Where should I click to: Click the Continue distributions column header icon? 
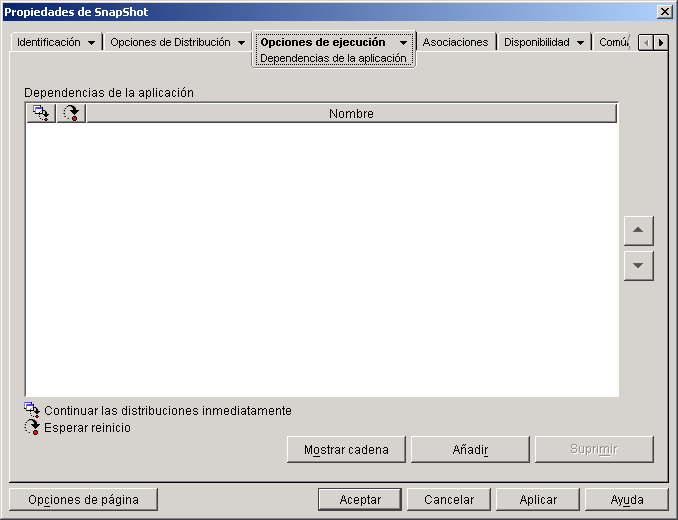41,113
